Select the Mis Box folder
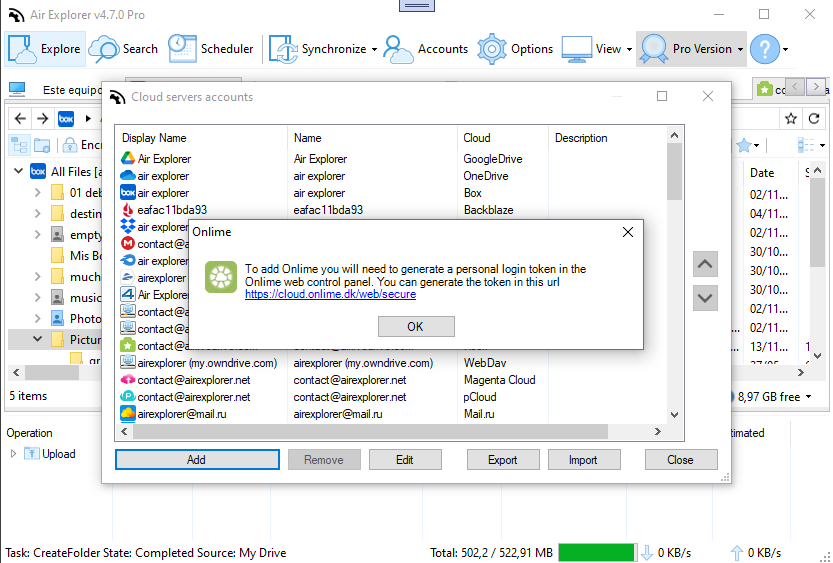 coord(76,255)
